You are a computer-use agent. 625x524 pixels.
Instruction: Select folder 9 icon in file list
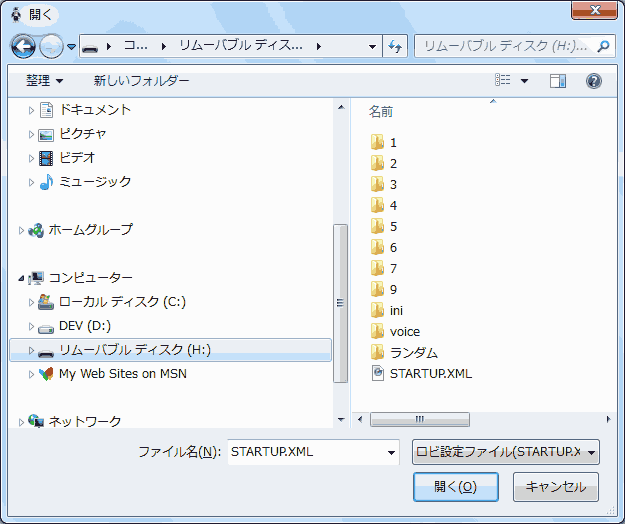pos(377,289)
